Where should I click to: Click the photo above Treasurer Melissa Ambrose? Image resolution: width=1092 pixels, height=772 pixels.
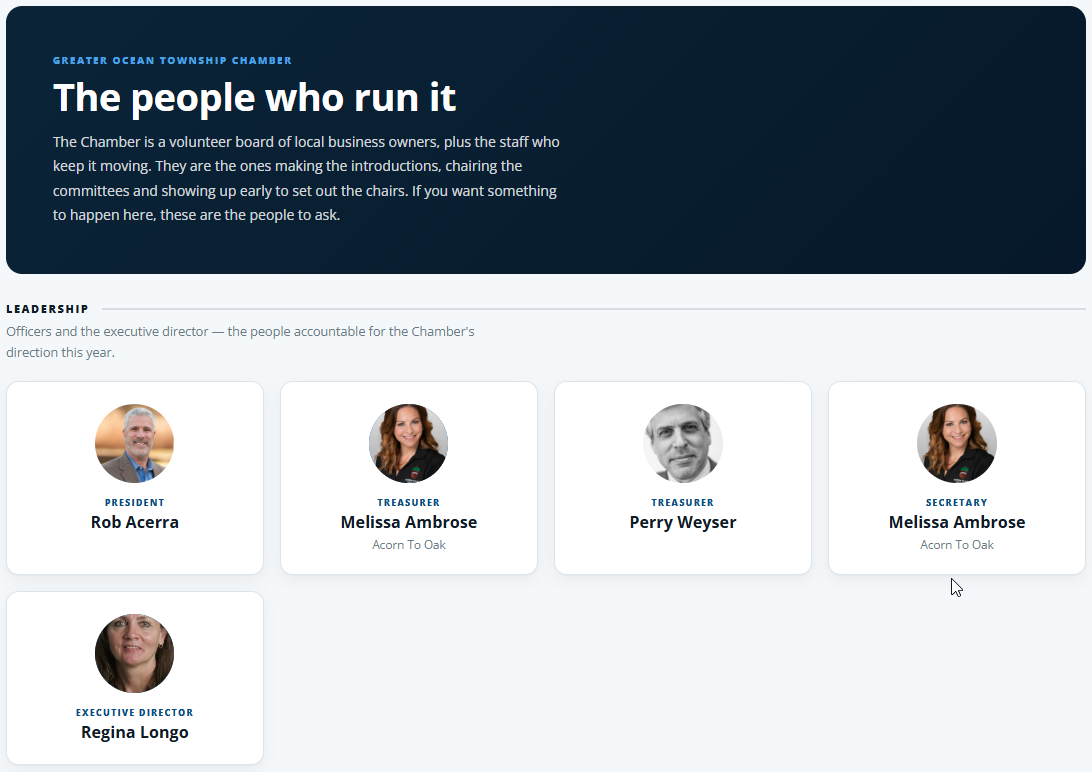click(409, 443)
